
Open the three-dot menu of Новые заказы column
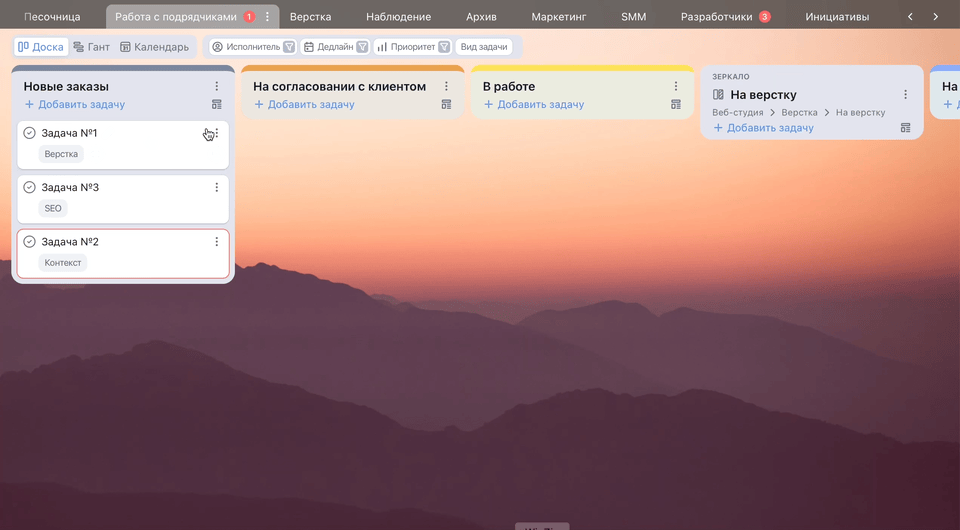tap(217, 87)
